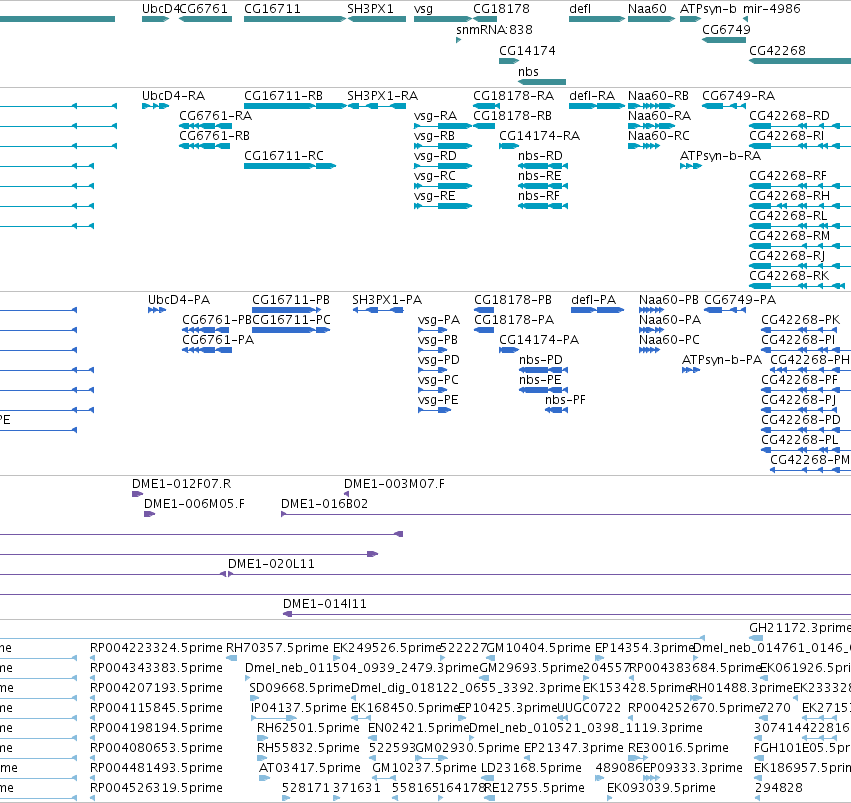Screen dimensions: 851x803
Task: Click the vsg-PB protein label
Action: tap(438, 340)
